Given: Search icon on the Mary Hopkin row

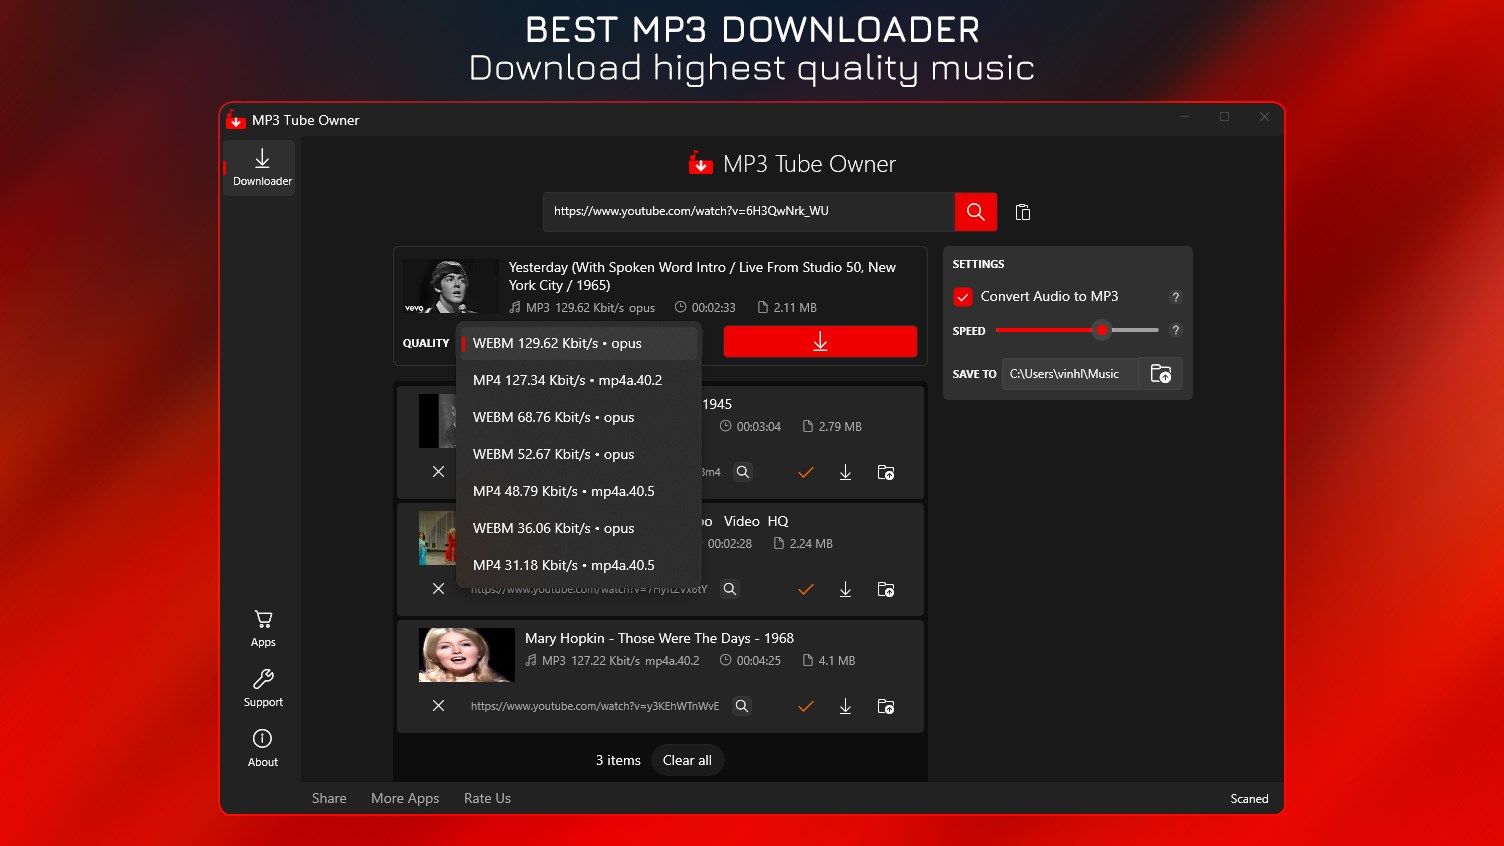Looking at the screenshot, I should pyautogui.click(x=742, y=706).
